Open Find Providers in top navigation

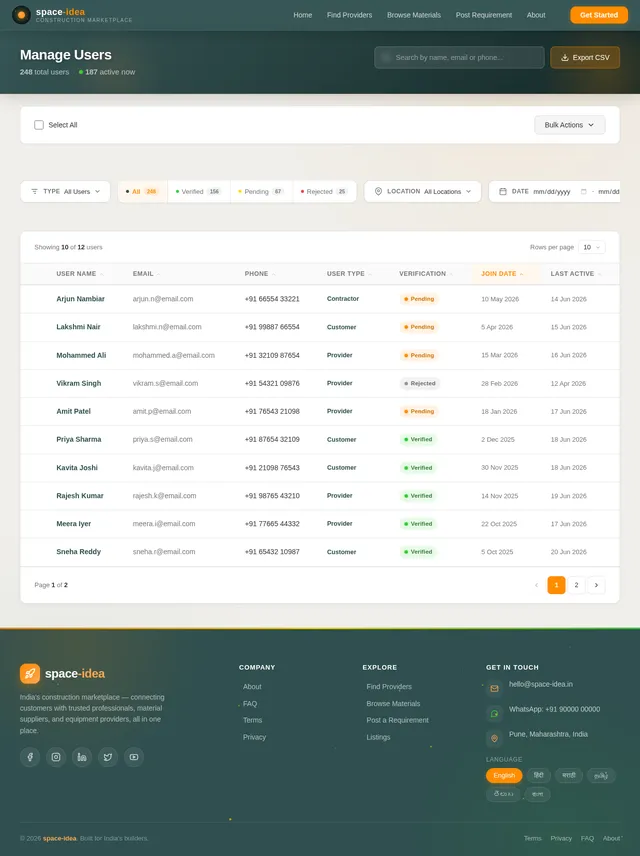point(349,15)
